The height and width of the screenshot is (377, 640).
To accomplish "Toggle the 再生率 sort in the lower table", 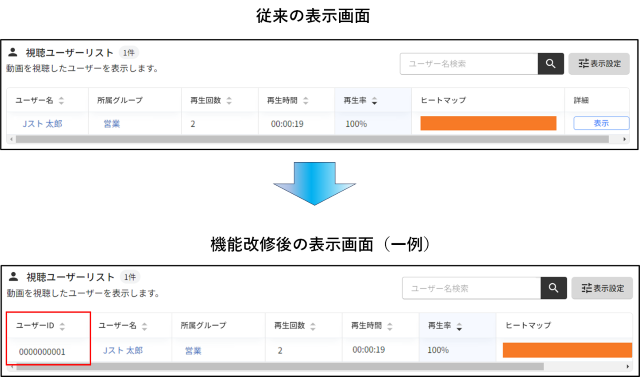I will click(459, 326).
